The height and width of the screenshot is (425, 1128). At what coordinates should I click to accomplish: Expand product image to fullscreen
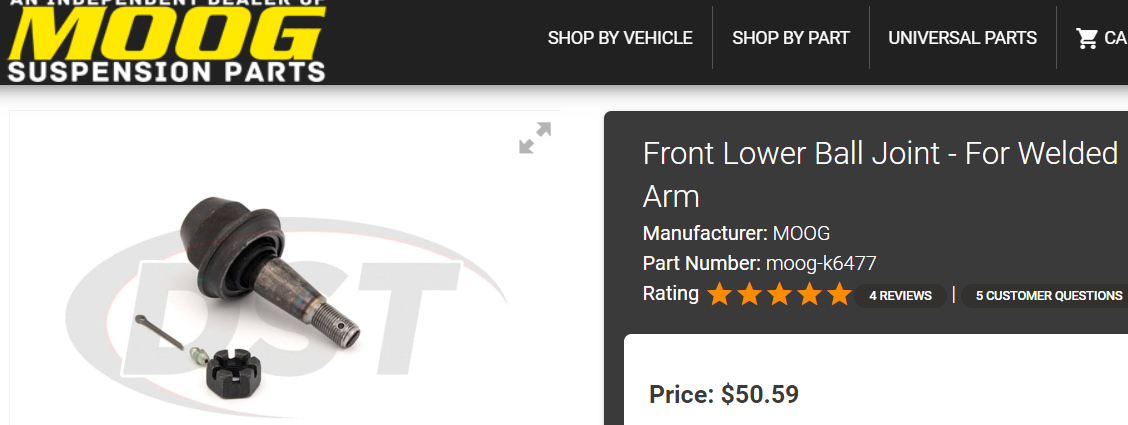tap(535, 138)
